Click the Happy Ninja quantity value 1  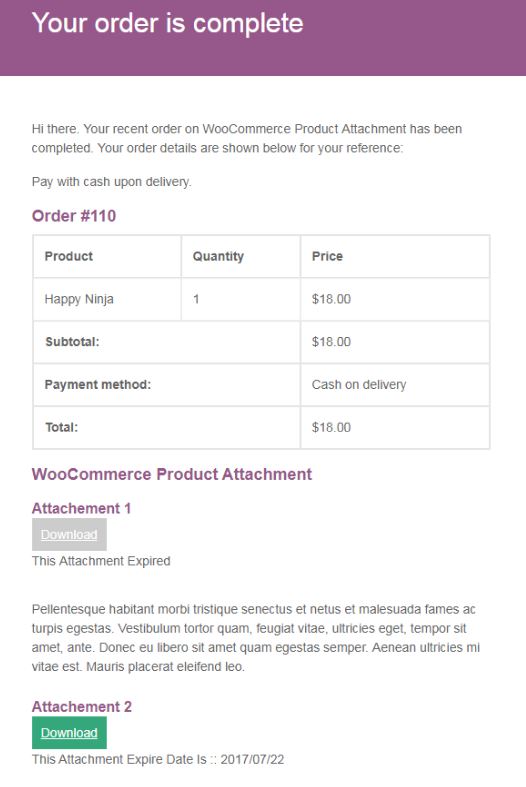[196, 299]
